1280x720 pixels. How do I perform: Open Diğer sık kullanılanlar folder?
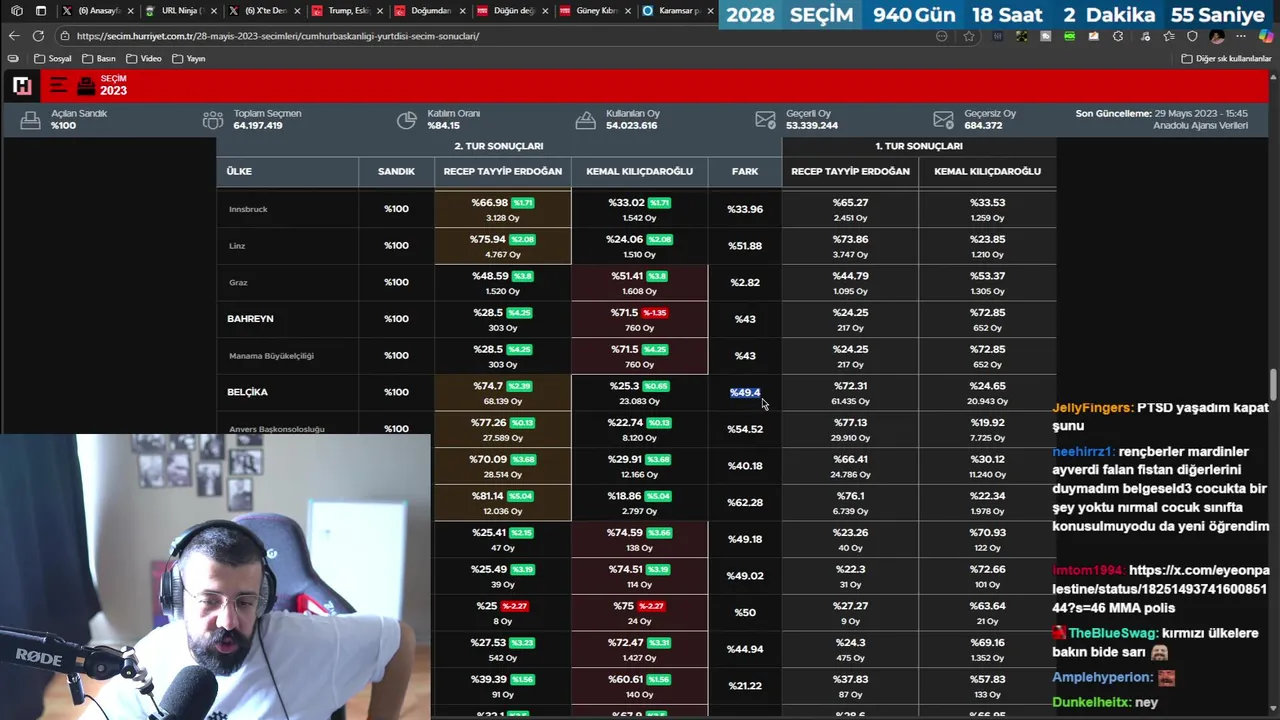(x=1226, y=58)
